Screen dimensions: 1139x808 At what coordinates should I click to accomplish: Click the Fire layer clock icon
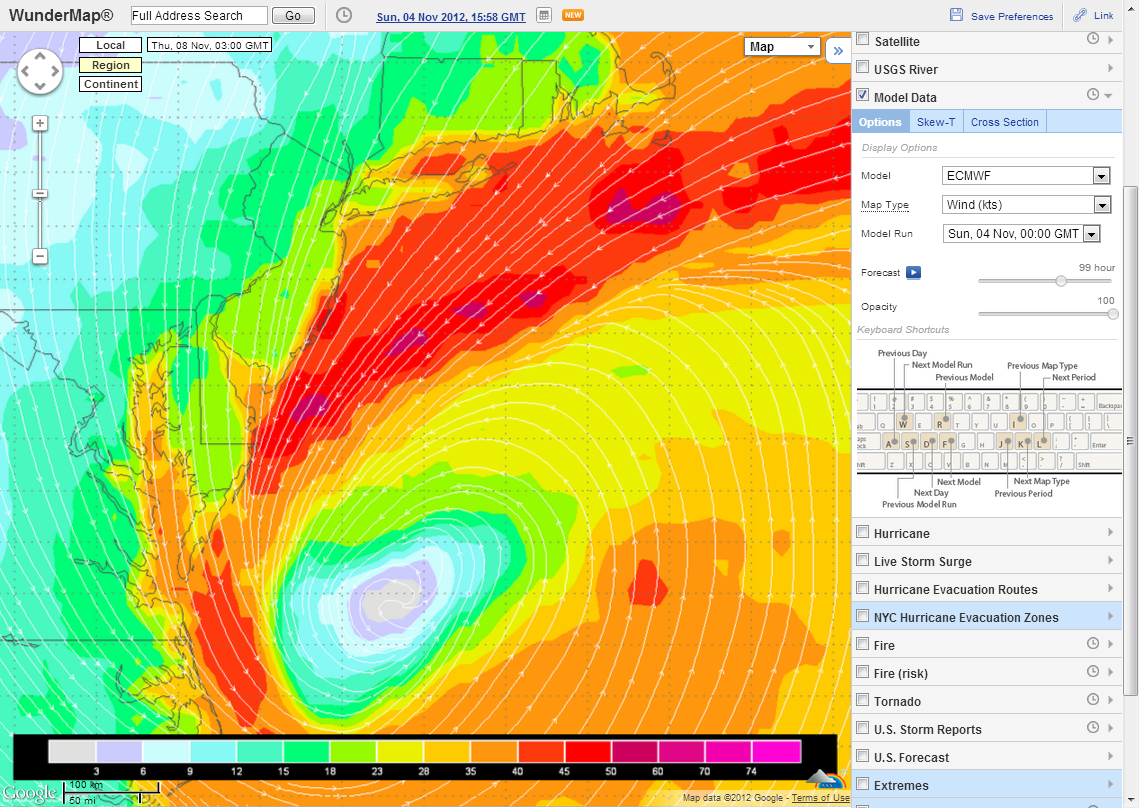[1093, 643]
